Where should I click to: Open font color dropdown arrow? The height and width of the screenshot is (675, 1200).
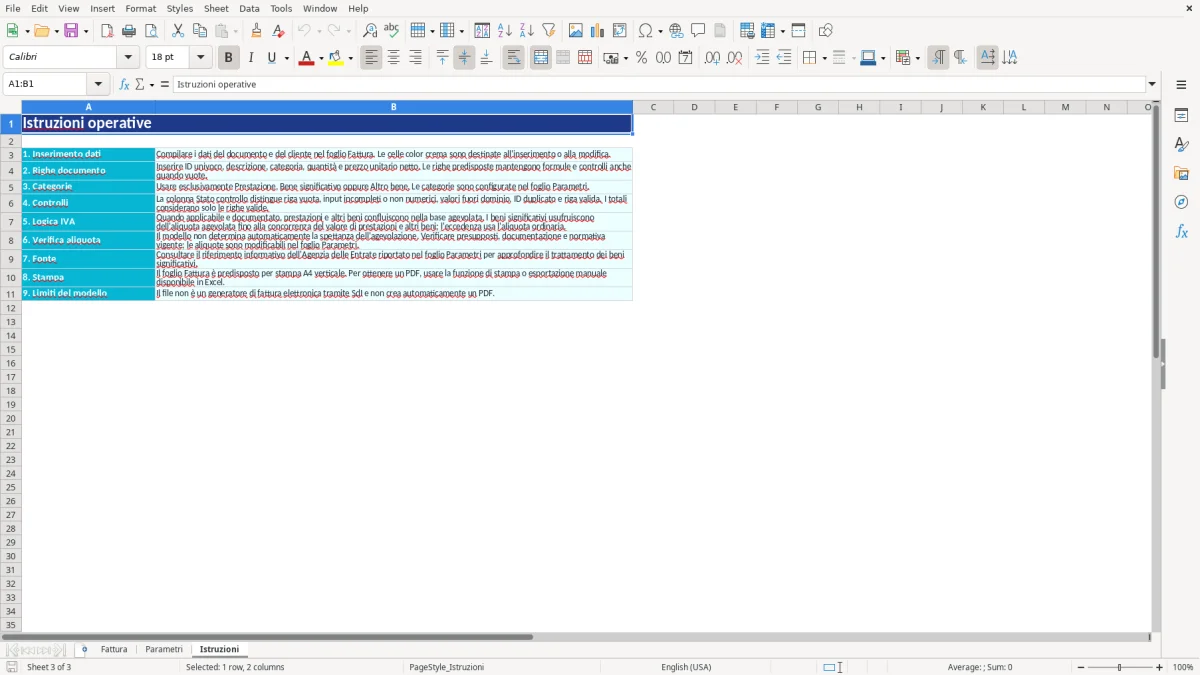[321, 58]
